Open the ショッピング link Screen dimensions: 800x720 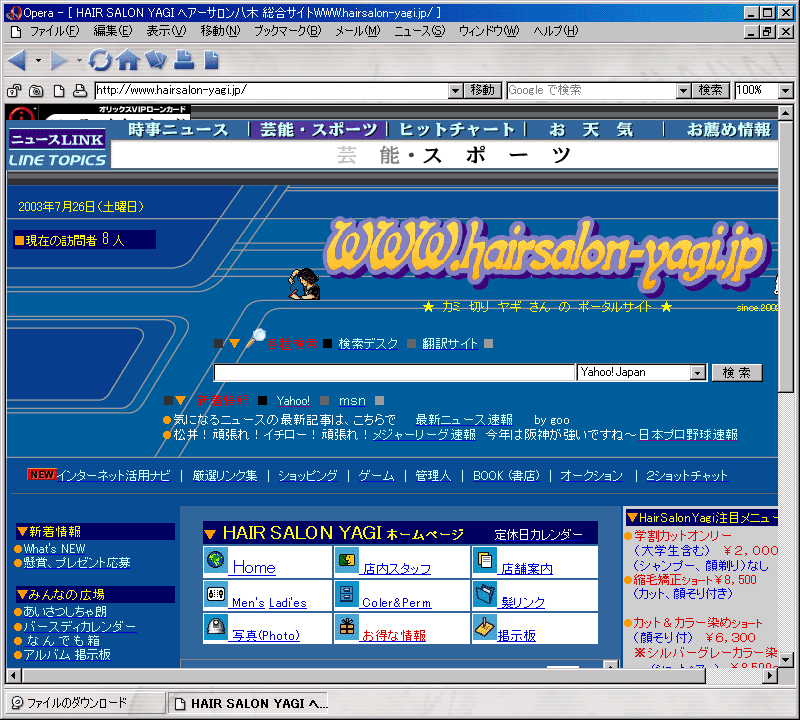point(308,476)
